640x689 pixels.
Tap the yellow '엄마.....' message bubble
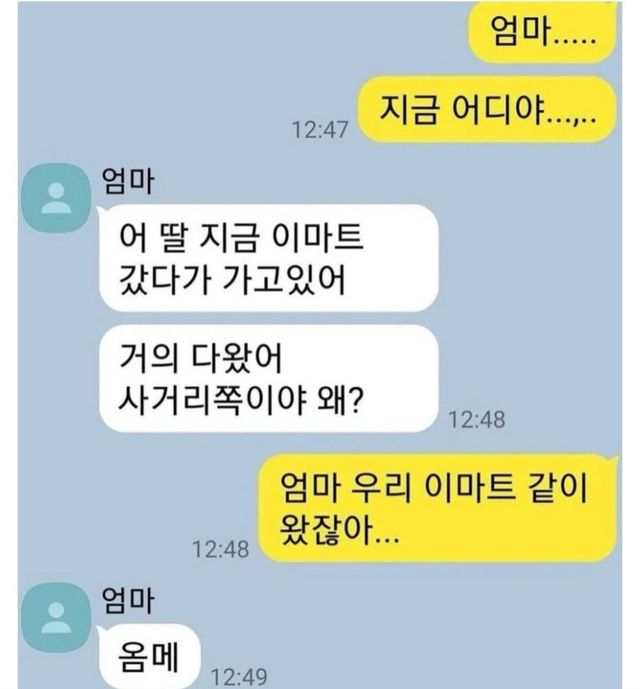coord(543,31)
